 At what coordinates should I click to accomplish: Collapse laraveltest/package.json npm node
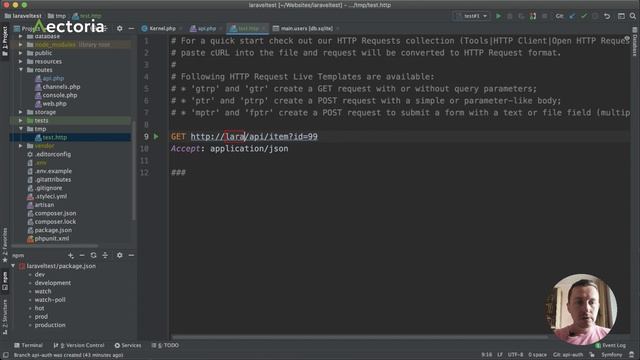(x=13, y=266)
